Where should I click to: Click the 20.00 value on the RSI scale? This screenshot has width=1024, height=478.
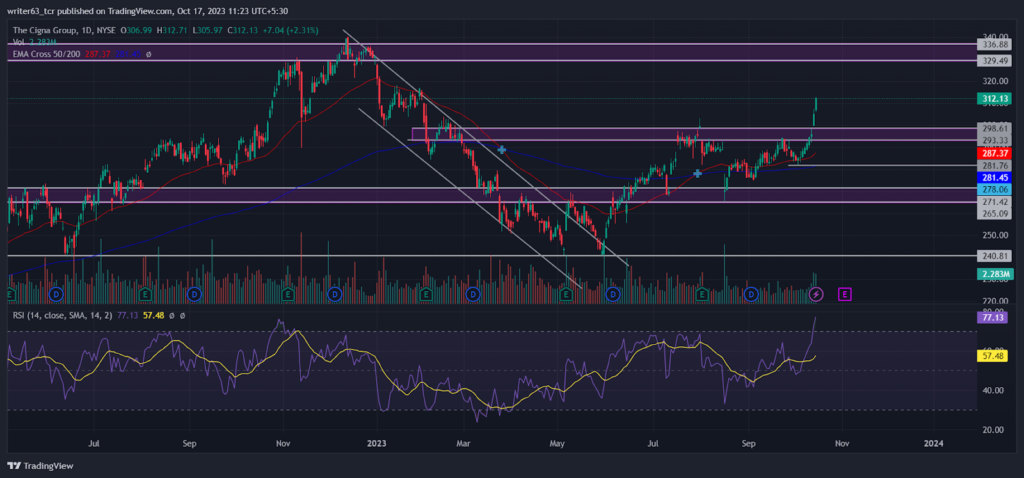pos(993,430)
